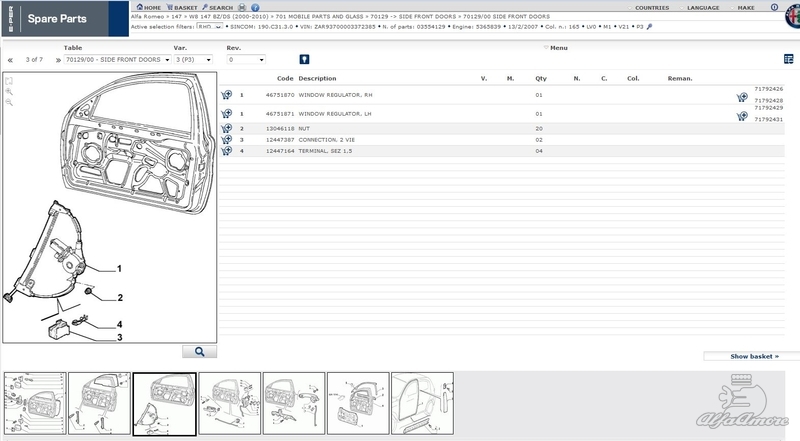Open the BASKET menu item
800x441 pixels.
[x=182, y=7]
